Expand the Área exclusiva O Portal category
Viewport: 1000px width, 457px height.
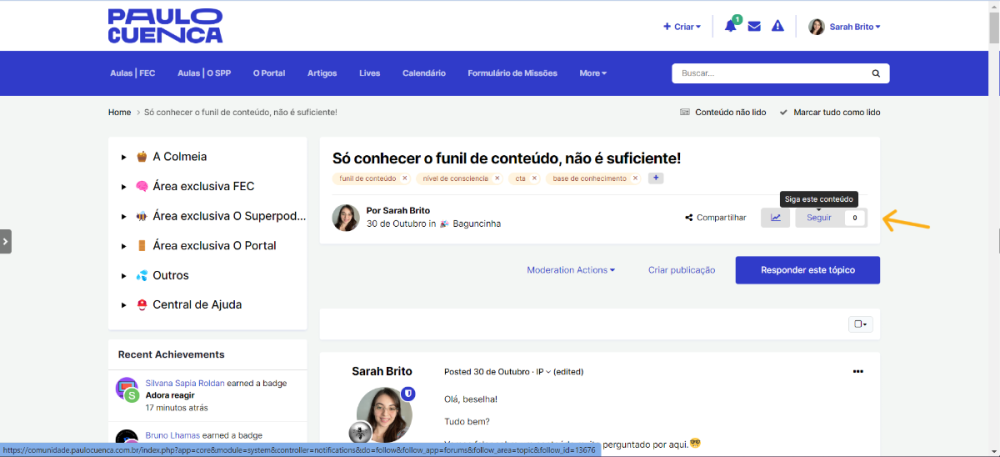click(124, 246)
